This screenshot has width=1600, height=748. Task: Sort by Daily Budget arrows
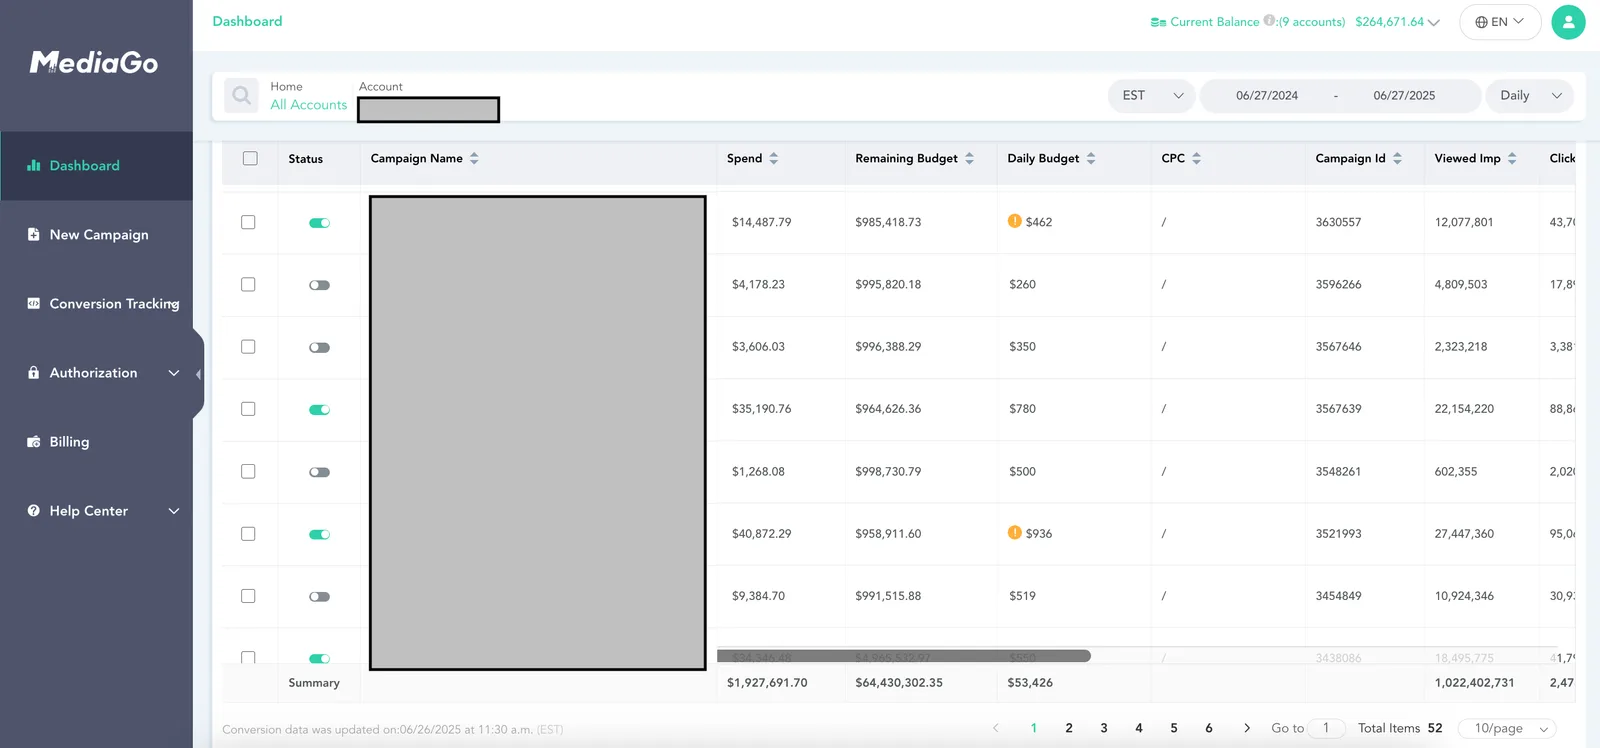(1091, 158)
